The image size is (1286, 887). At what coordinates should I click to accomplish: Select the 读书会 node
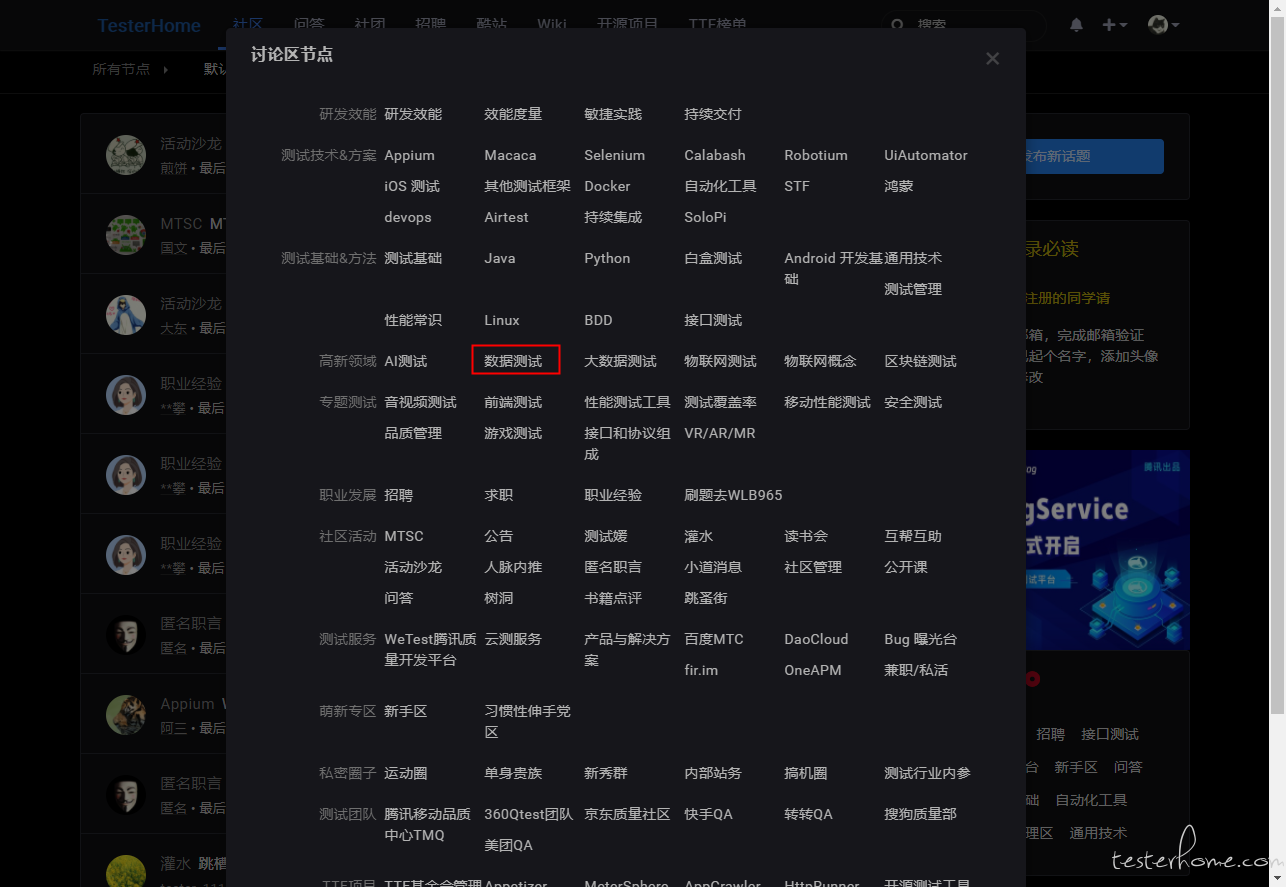click(806, 536)
